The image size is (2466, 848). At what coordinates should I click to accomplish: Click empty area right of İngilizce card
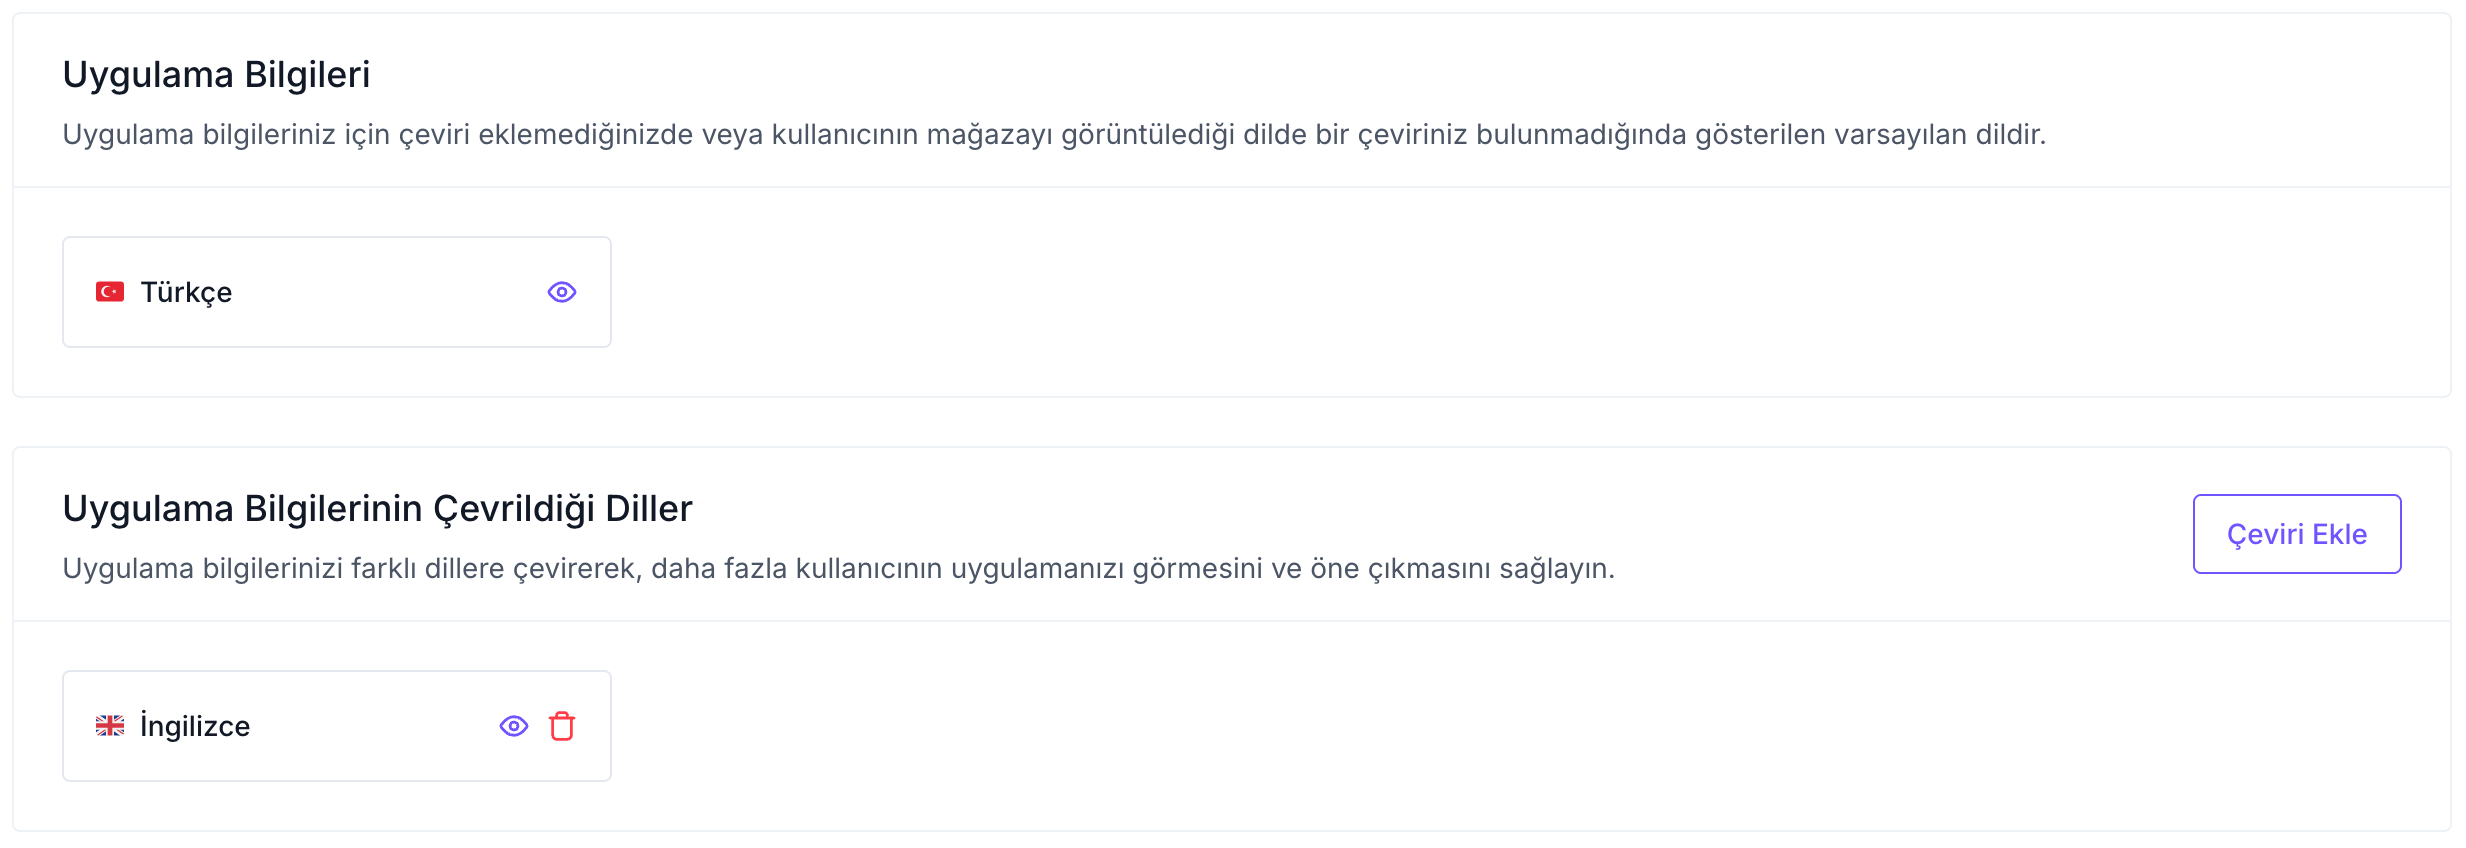1400,726
